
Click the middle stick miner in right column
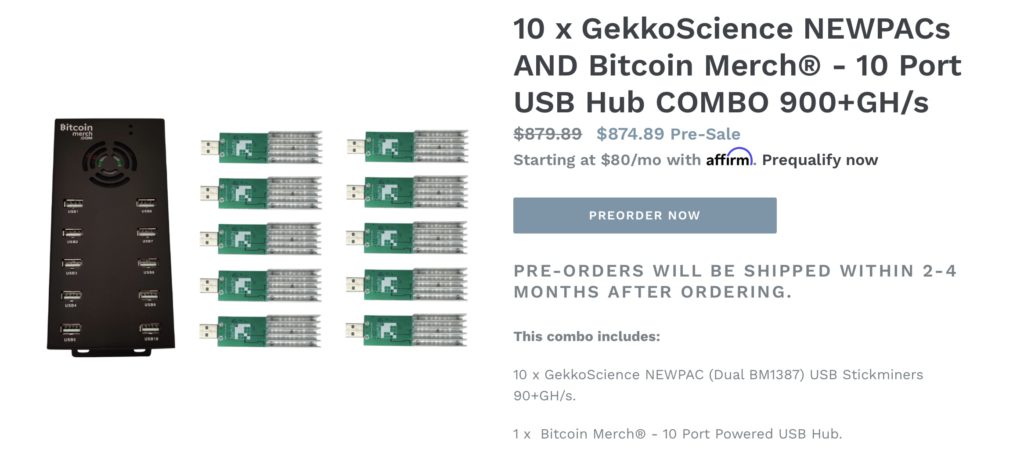408,238
